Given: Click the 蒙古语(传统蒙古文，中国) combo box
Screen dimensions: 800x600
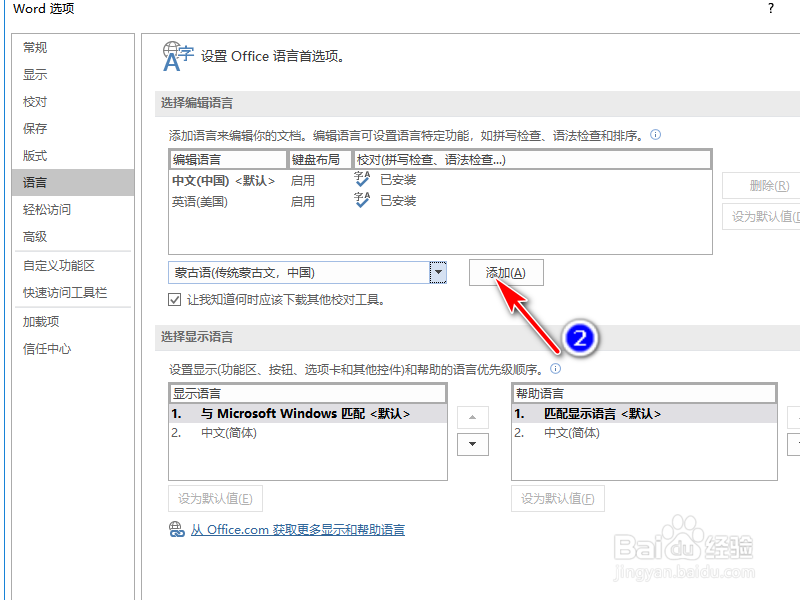Looking at the screenshot, I should pyautogui.click(x=308, y=272).
